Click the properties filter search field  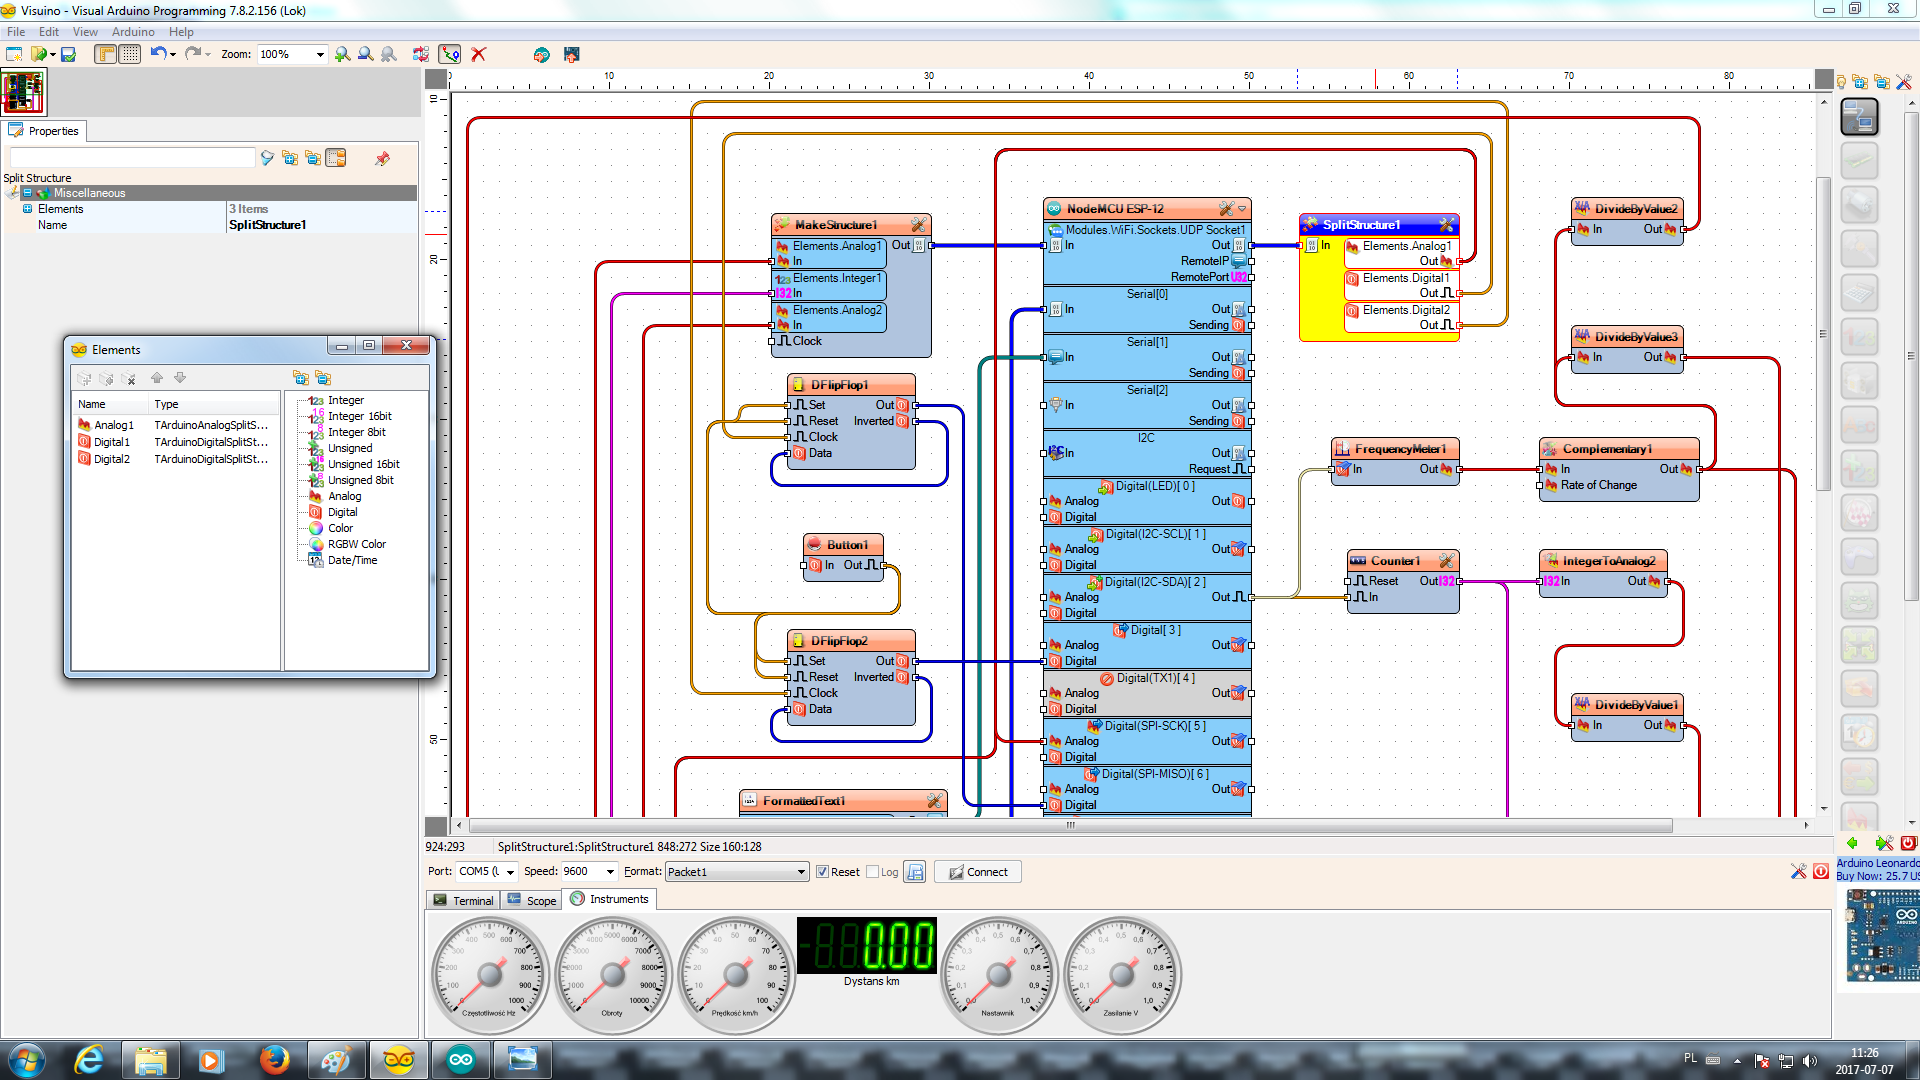tap(132, 158)
